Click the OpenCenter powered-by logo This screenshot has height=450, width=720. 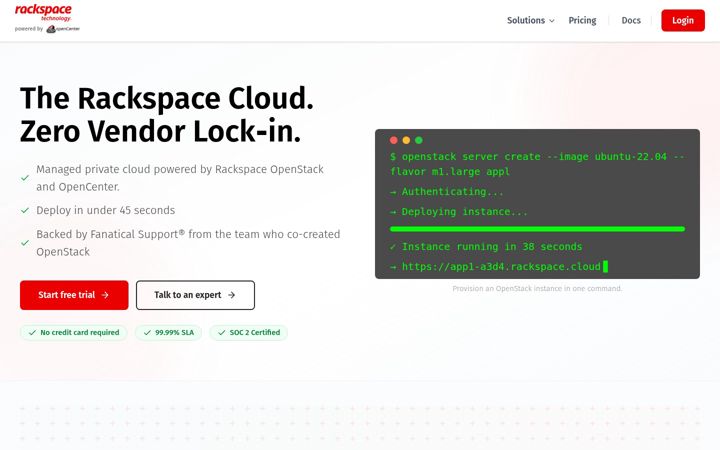pos(63,29)
